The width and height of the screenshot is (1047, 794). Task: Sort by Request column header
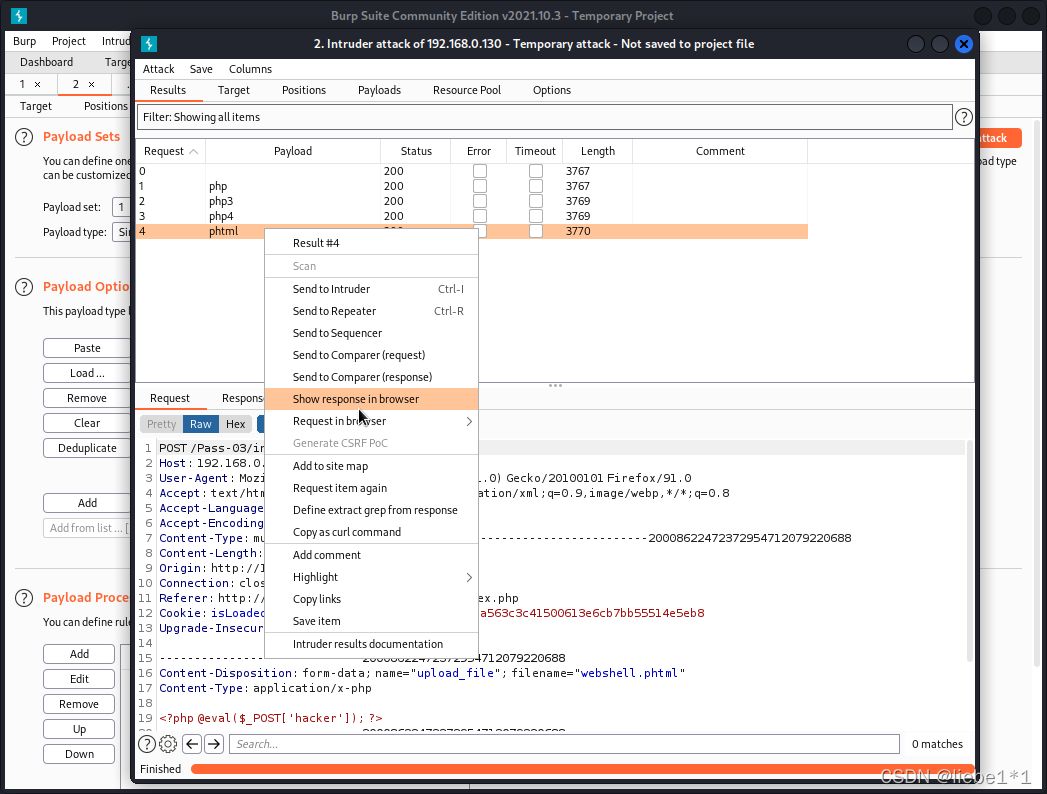(170, 152)
